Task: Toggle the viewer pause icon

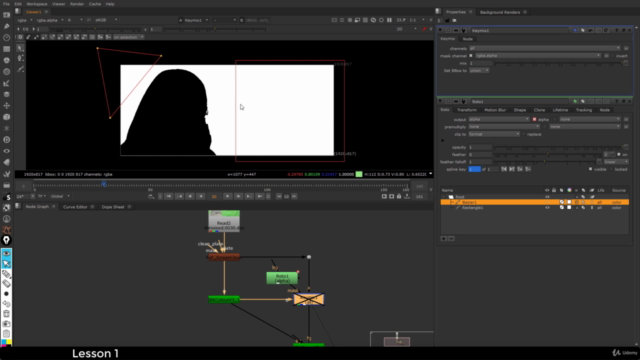Action: tap(389, 20)
